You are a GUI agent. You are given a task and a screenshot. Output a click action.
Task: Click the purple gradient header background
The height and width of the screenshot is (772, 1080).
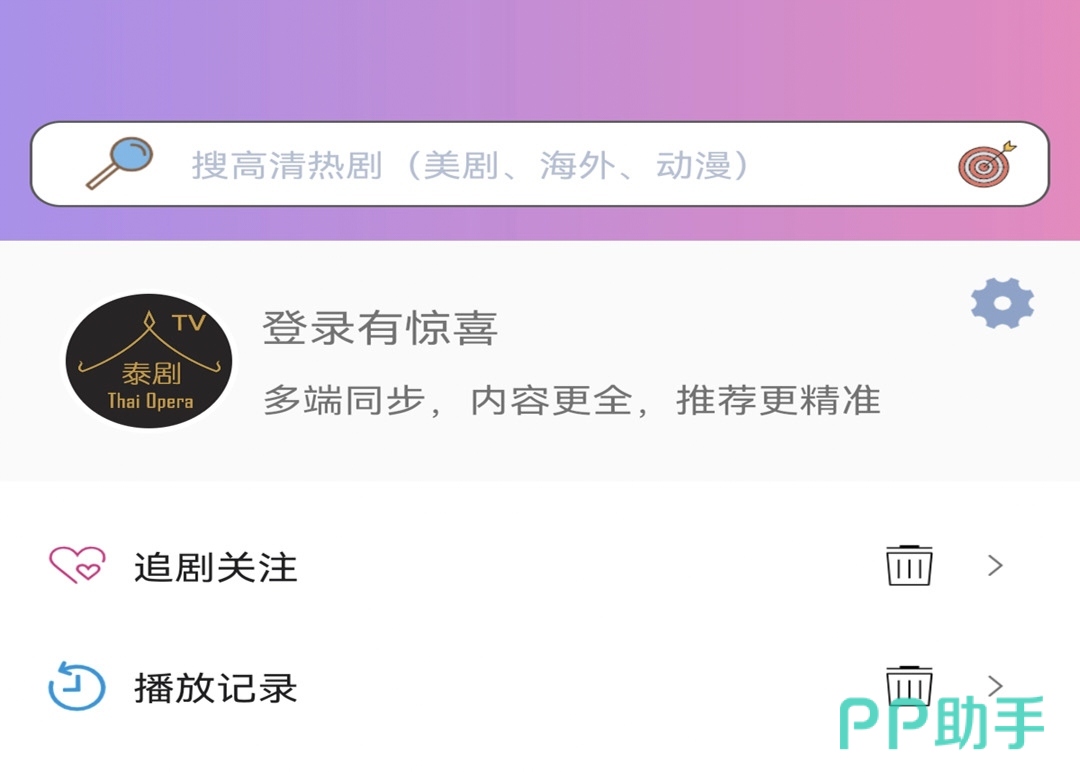click(539, 61)
